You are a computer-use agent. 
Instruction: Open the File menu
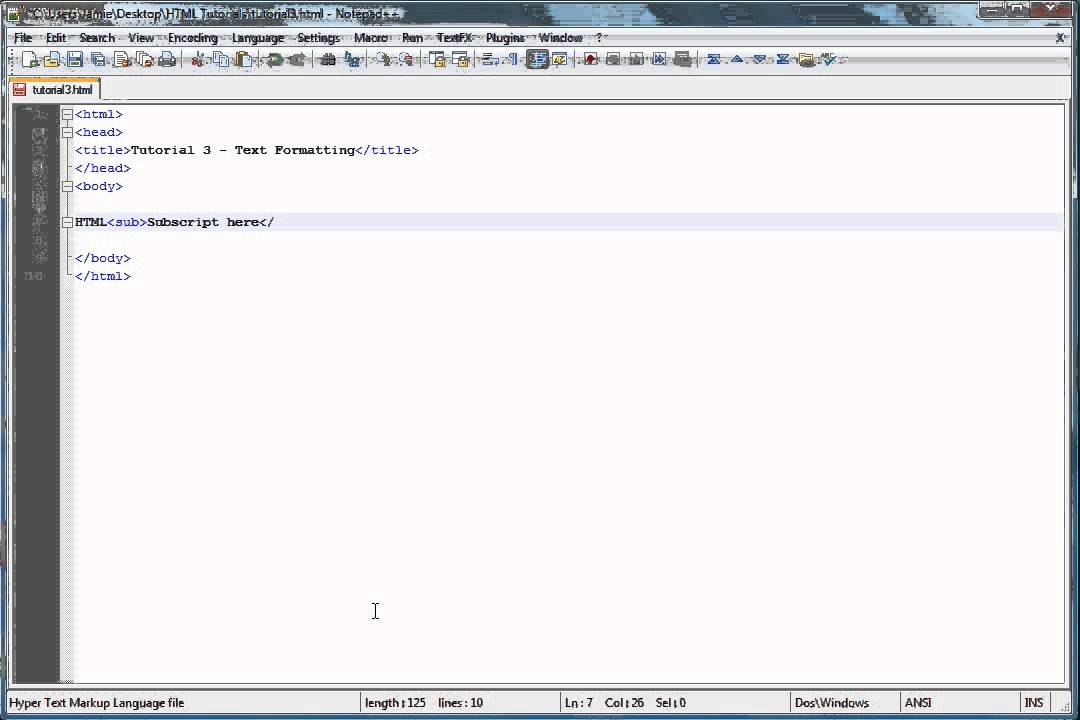coord(23,38)
